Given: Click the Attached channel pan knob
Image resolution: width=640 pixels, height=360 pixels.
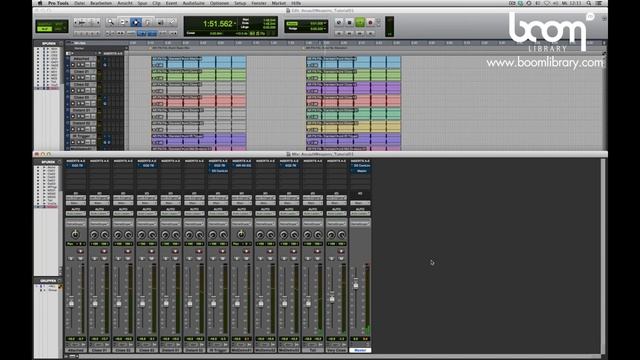Looking at the screenshot, I should (x=75, y=234).
